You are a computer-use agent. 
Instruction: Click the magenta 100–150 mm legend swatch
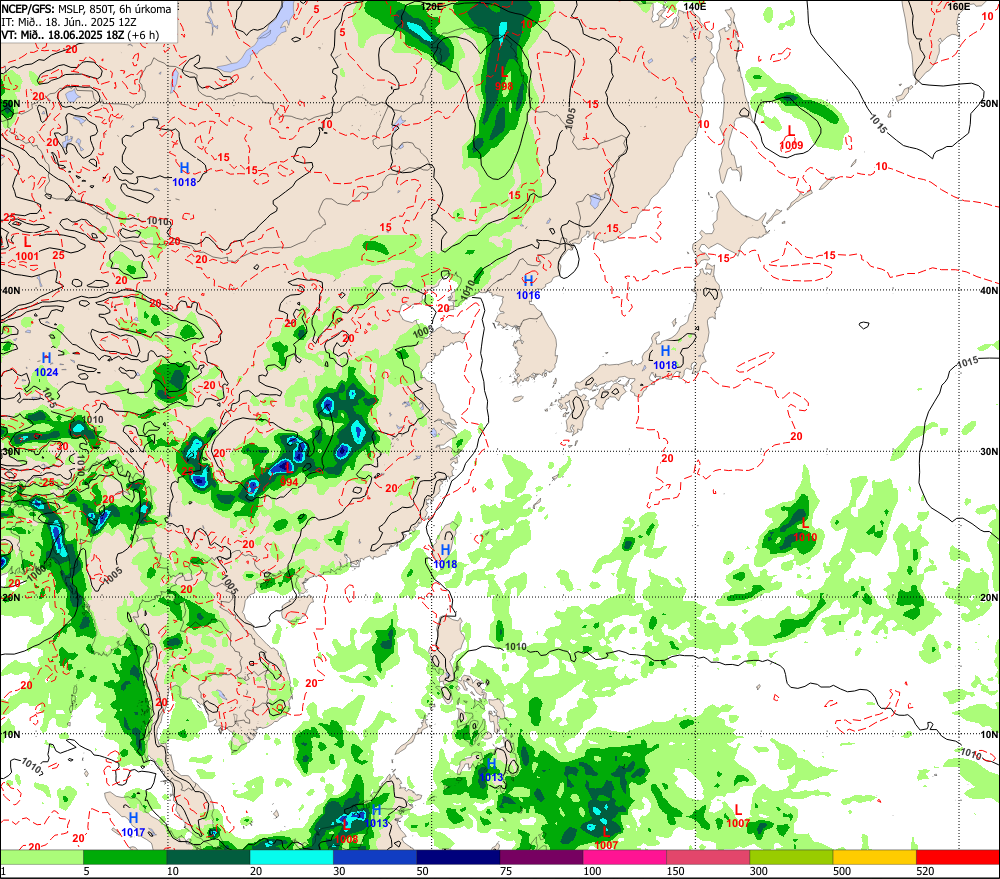point(625,857)
